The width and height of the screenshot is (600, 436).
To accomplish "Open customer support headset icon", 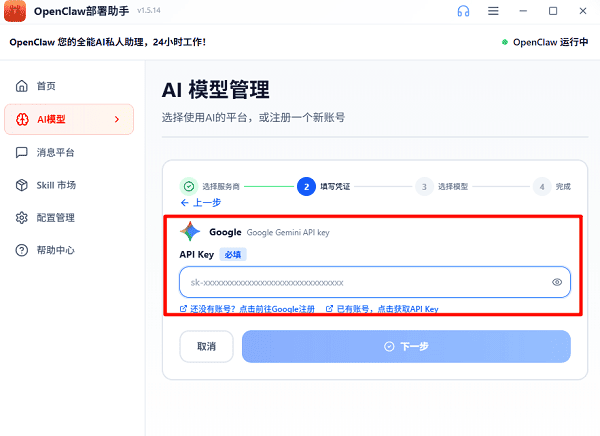I will [x=463, y=11].
